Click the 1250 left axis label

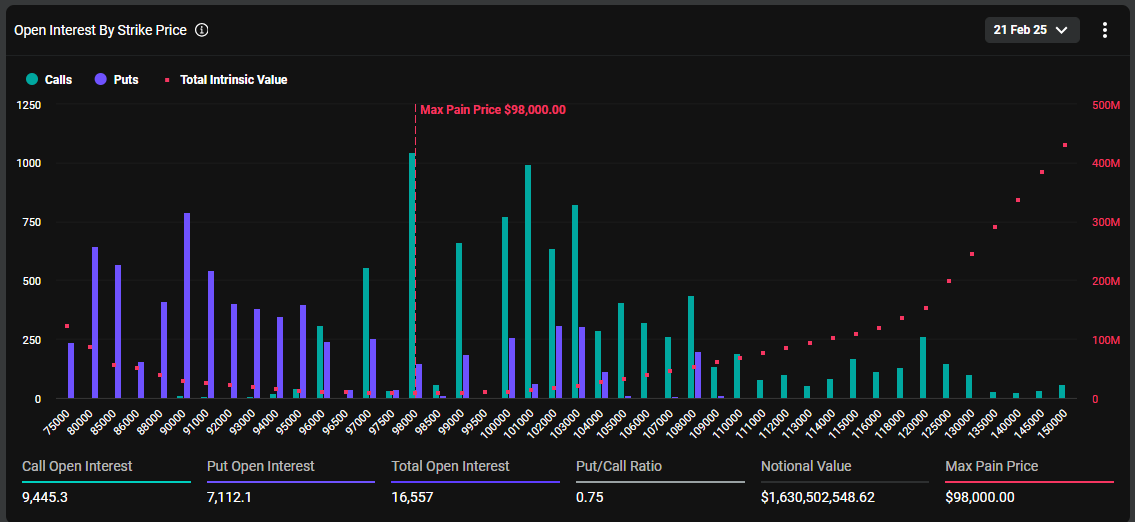(29, 105)
